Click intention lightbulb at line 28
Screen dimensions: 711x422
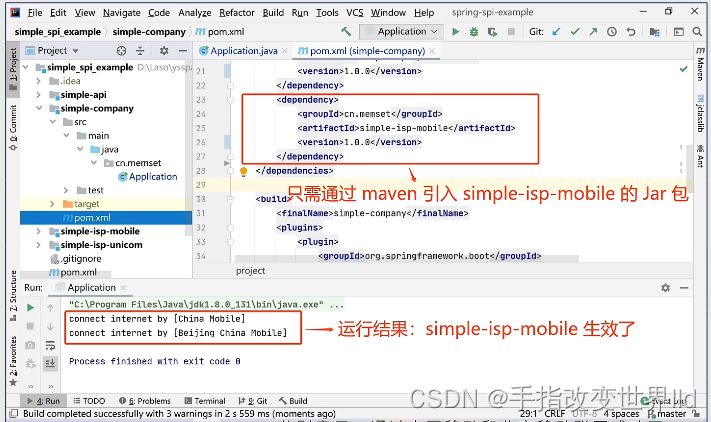pyautogui.click(x=243, y=171)
